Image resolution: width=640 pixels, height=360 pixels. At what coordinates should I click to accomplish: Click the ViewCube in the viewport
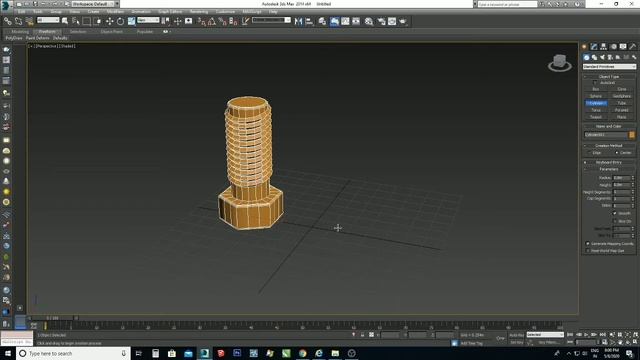[560, 63]
